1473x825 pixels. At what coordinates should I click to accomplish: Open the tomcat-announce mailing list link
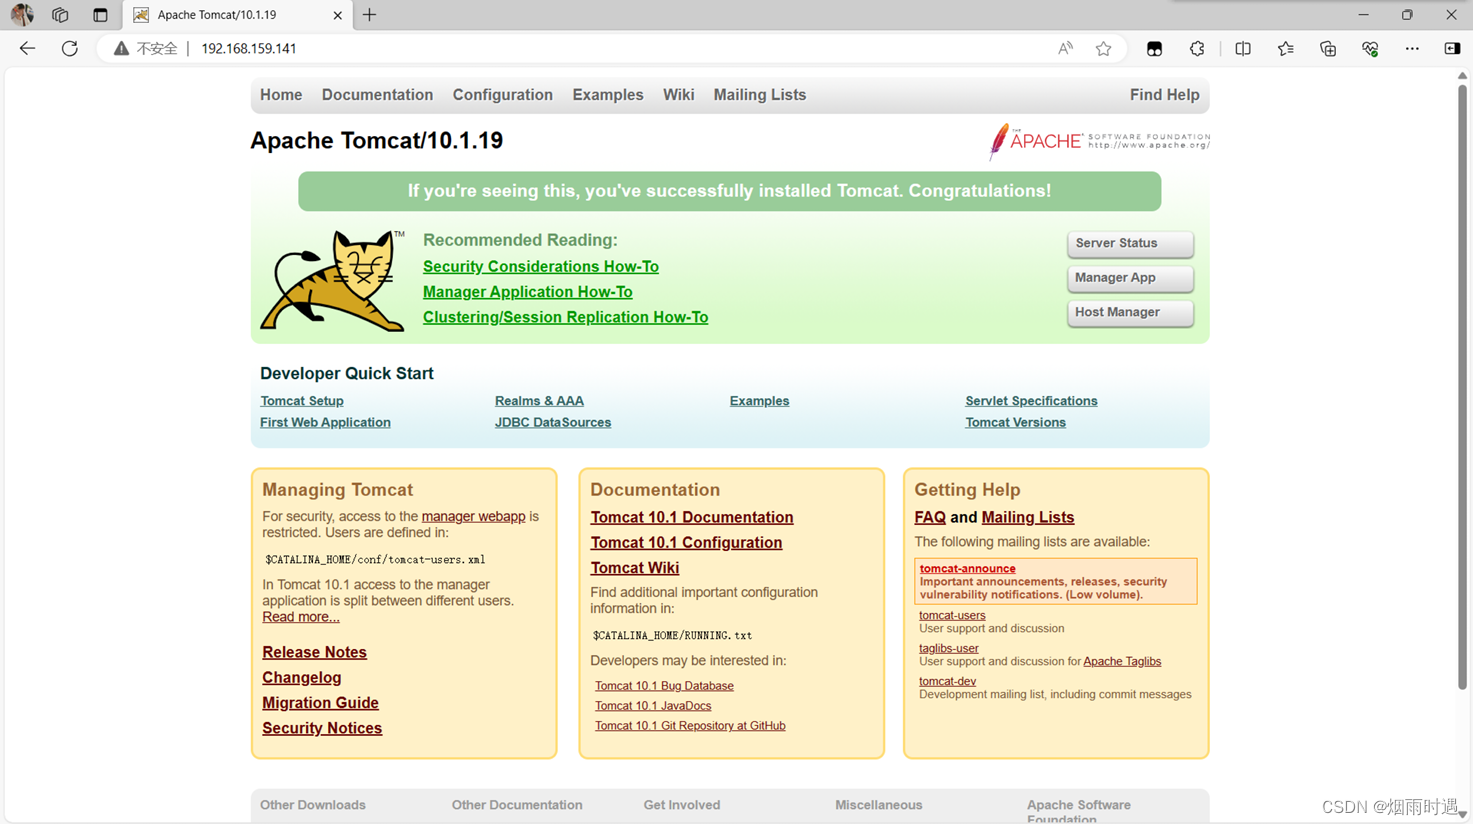[967, 569]
